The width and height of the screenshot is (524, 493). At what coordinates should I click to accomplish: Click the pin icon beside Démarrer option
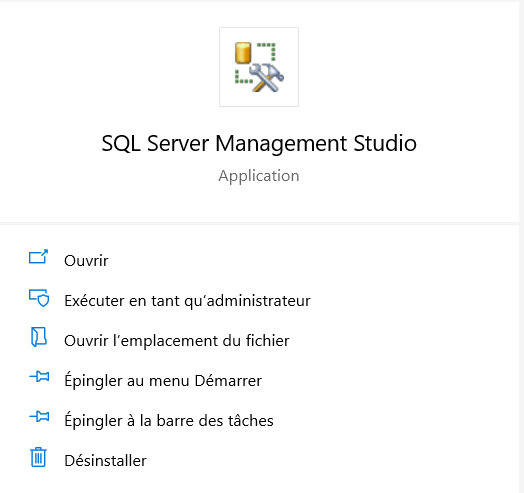[39, 377]
